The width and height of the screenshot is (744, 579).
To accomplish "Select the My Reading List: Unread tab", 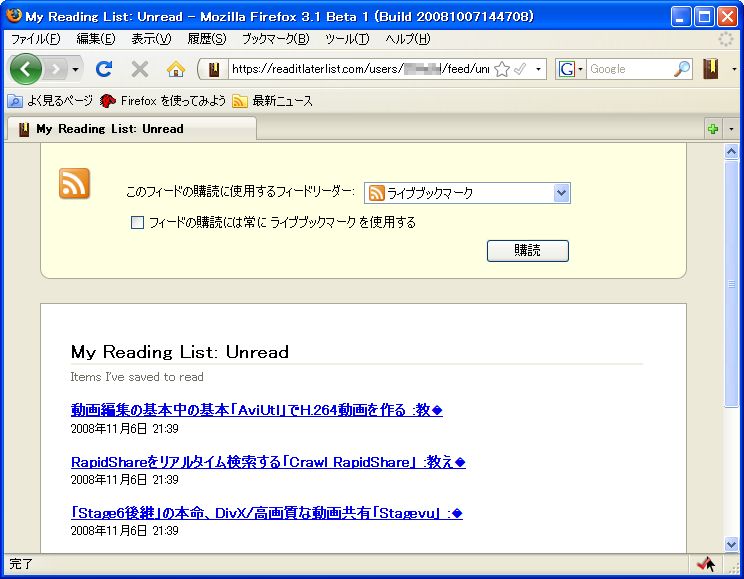I will pos(131,129).
